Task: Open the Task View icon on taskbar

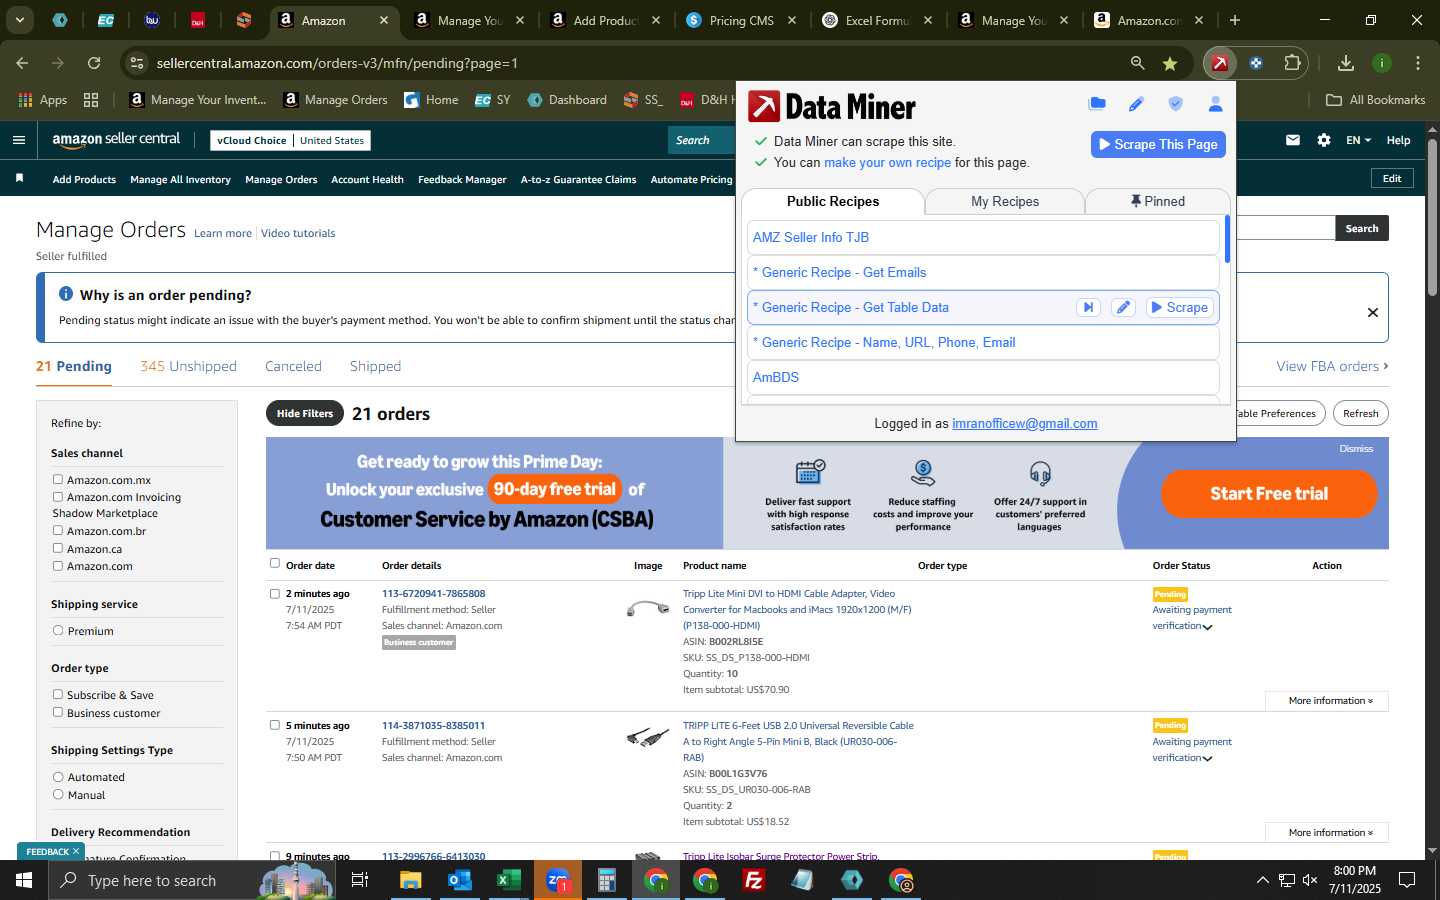Action: pos(360,880)
